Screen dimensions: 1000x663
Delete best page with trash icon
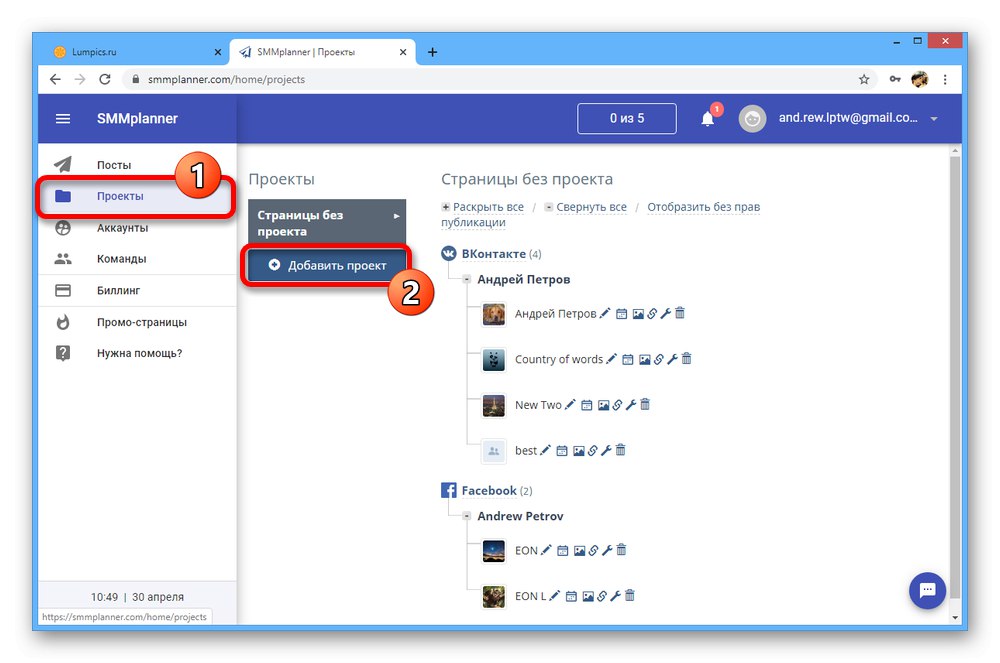coord(621,449)
